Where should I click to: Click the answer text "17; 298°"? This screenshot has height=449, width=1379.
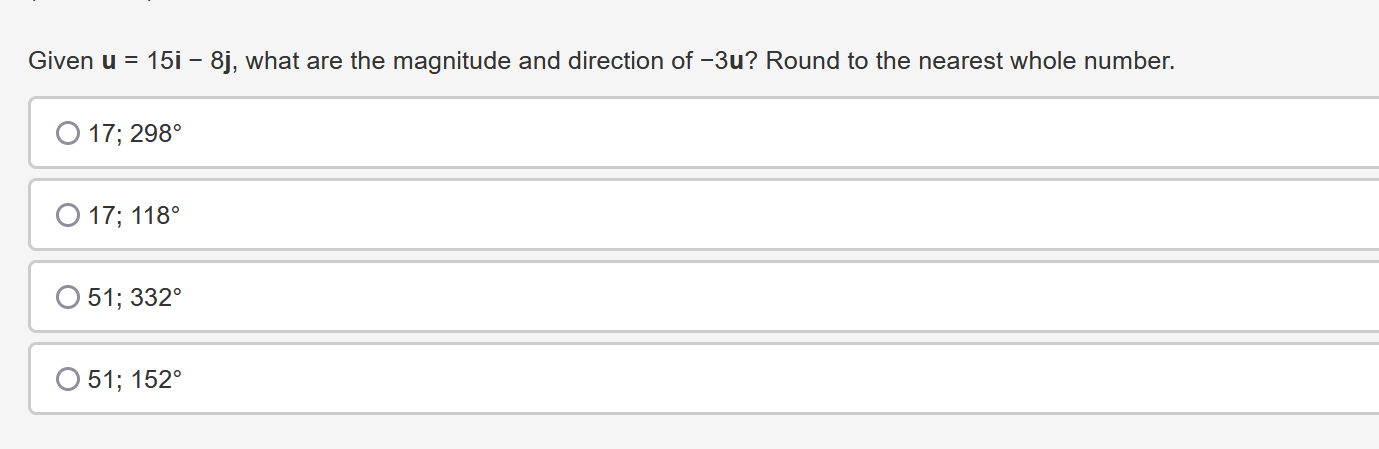tap(135, 133)
